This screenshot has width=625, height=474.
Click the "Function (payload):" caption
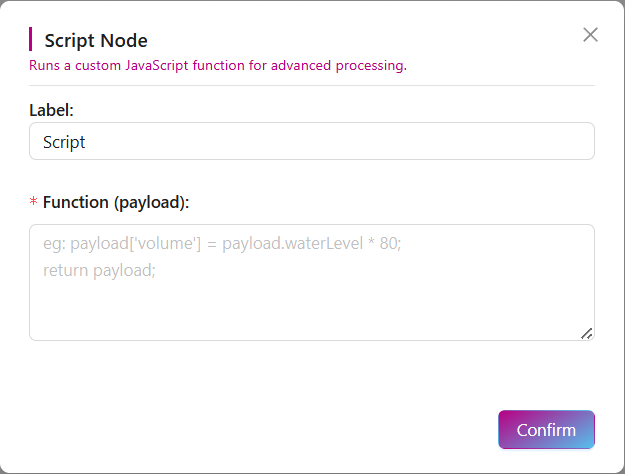point(116,202)
